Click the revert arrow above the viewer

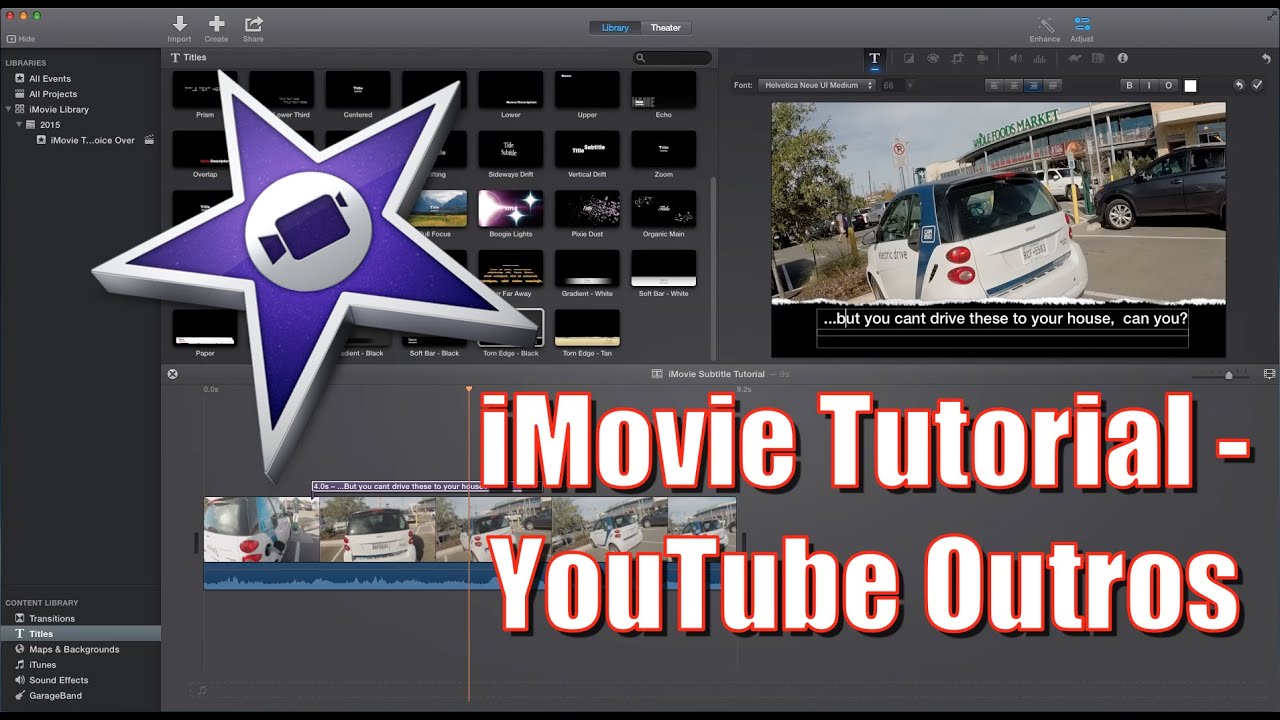1266,59
